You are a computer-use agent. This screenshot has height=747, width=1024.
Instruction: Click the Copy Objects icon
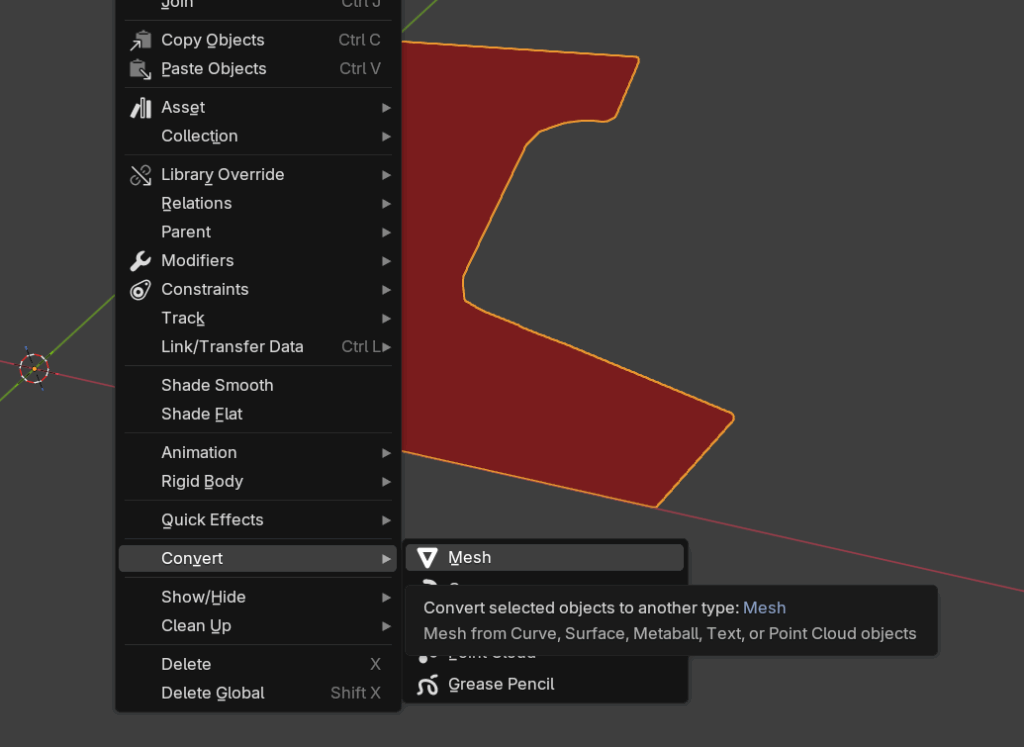(140, 41)
